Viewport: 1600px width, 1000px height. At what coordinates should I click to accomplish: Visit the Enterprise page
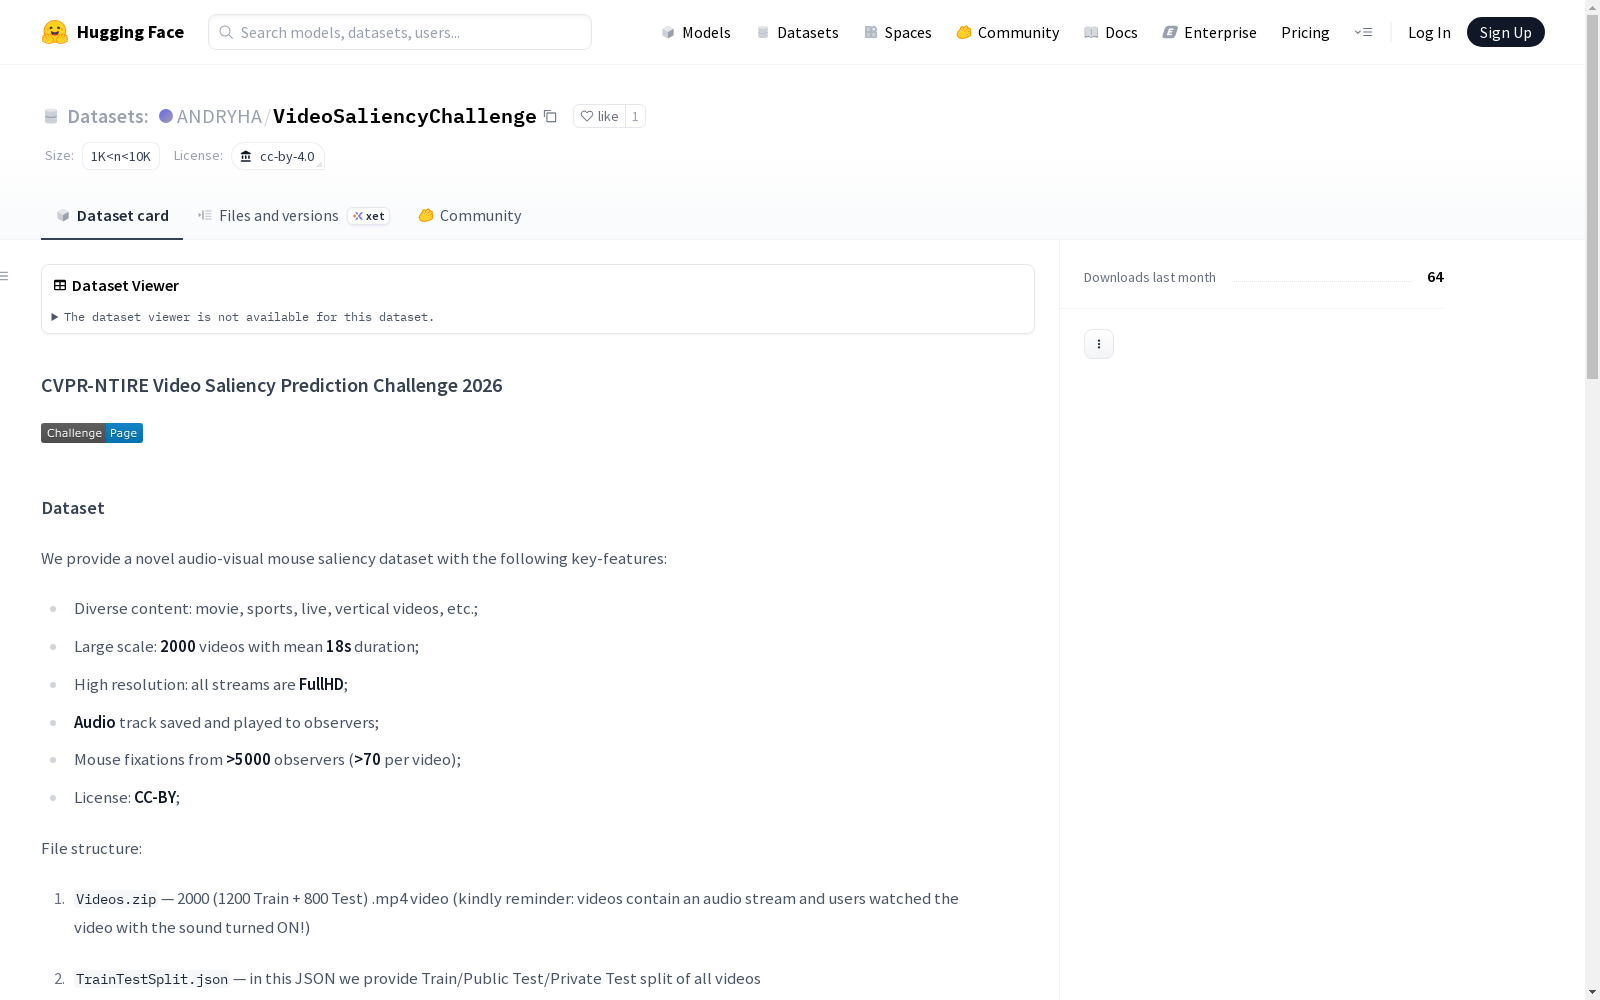pyautogui.click(x=1210, y=32)
